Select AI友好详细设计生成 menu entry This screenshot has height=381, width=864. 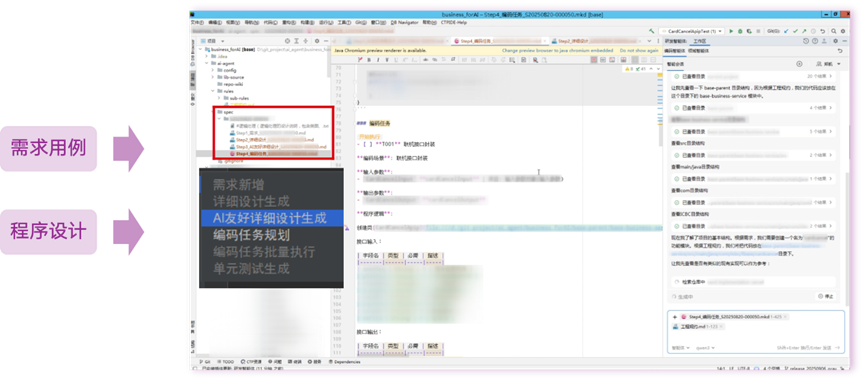coord(271,218)
